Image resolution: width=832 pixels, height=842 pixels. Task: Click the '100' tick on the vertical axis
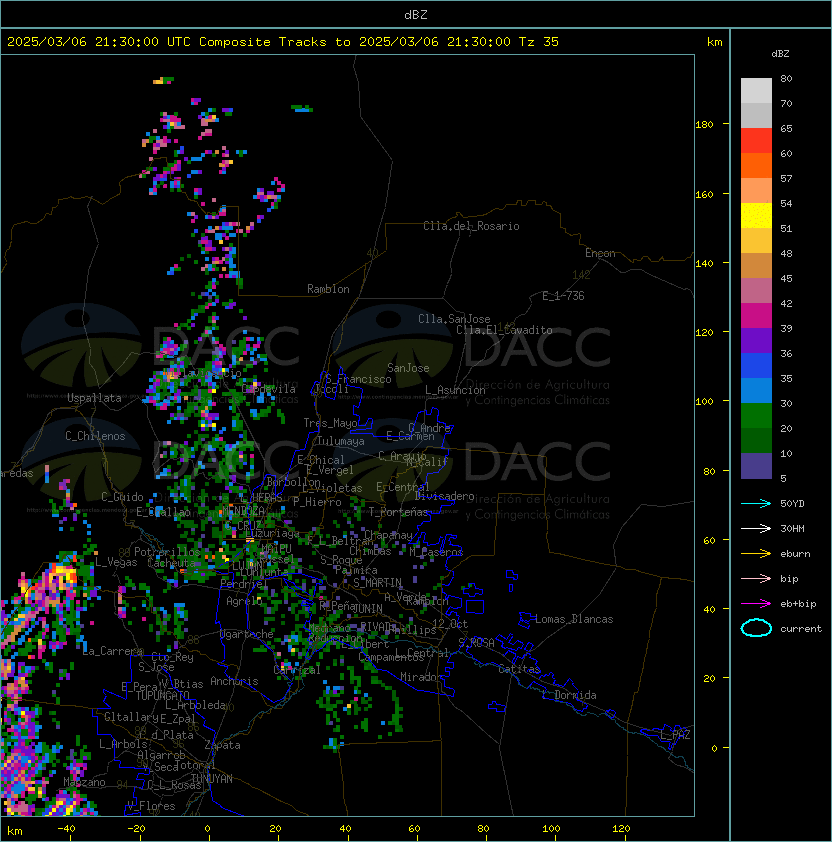pos(704,402)
